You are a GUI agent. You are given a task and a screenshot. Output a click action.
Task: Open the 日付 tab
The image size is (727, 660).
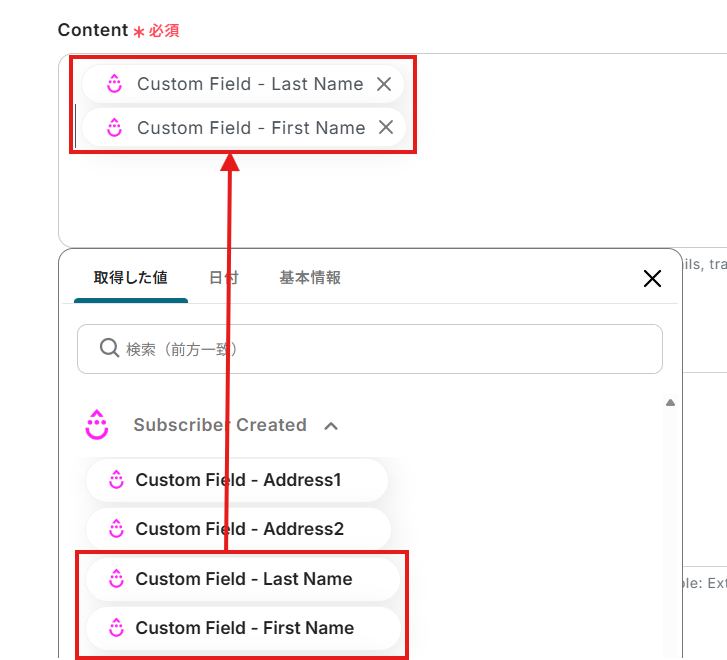223,278
